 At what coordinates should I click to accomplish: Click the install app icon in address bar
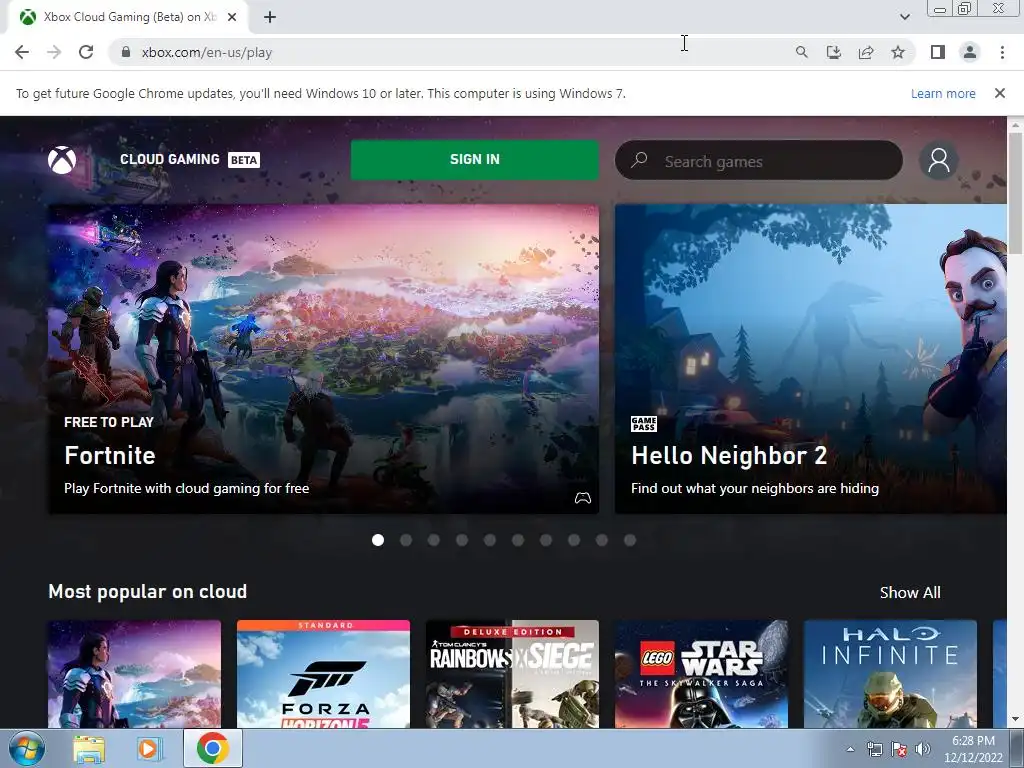point(833,52)
